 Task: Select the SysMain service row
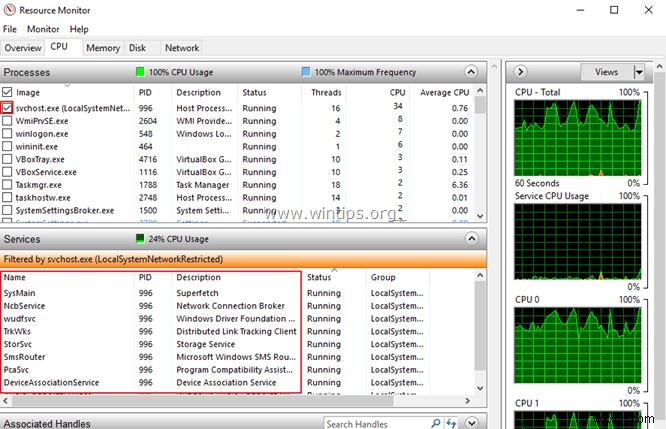[x=215, y=293]
